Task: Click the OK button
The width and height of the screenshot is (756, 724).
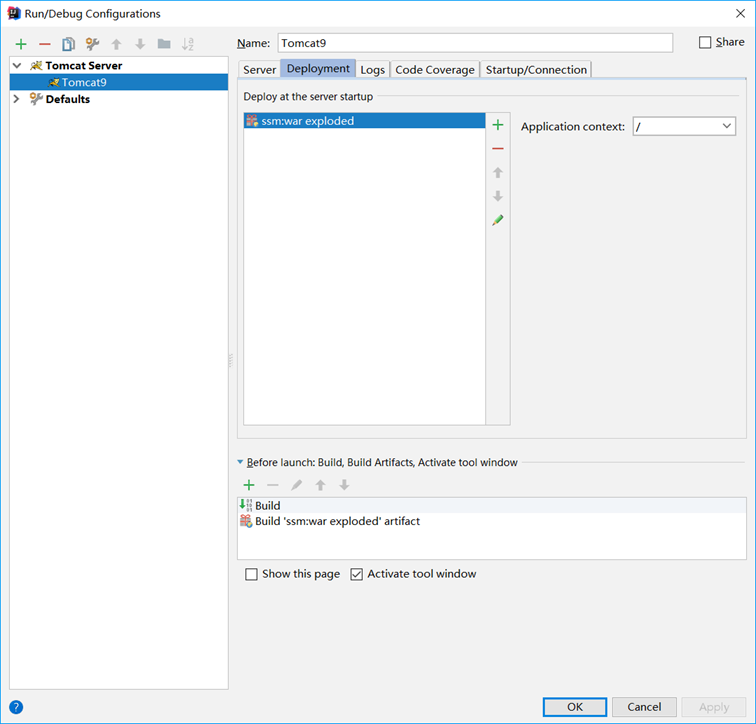Action: 575,707
